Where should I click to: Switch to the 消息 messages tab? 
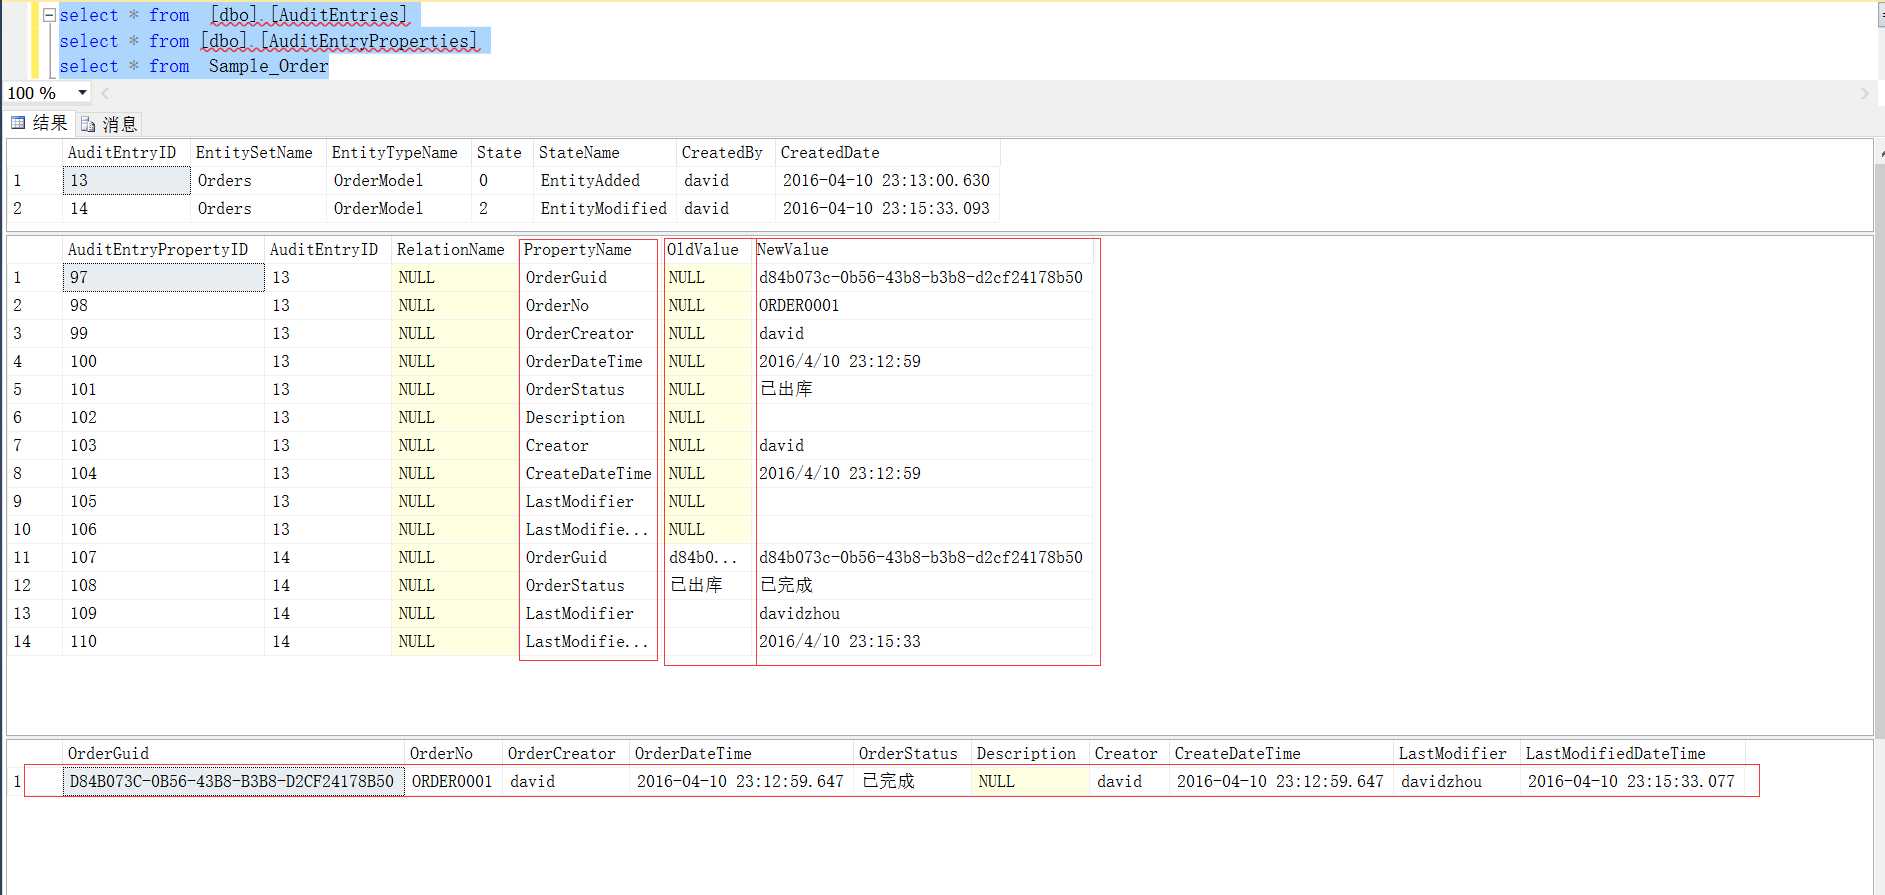point(108,124)
